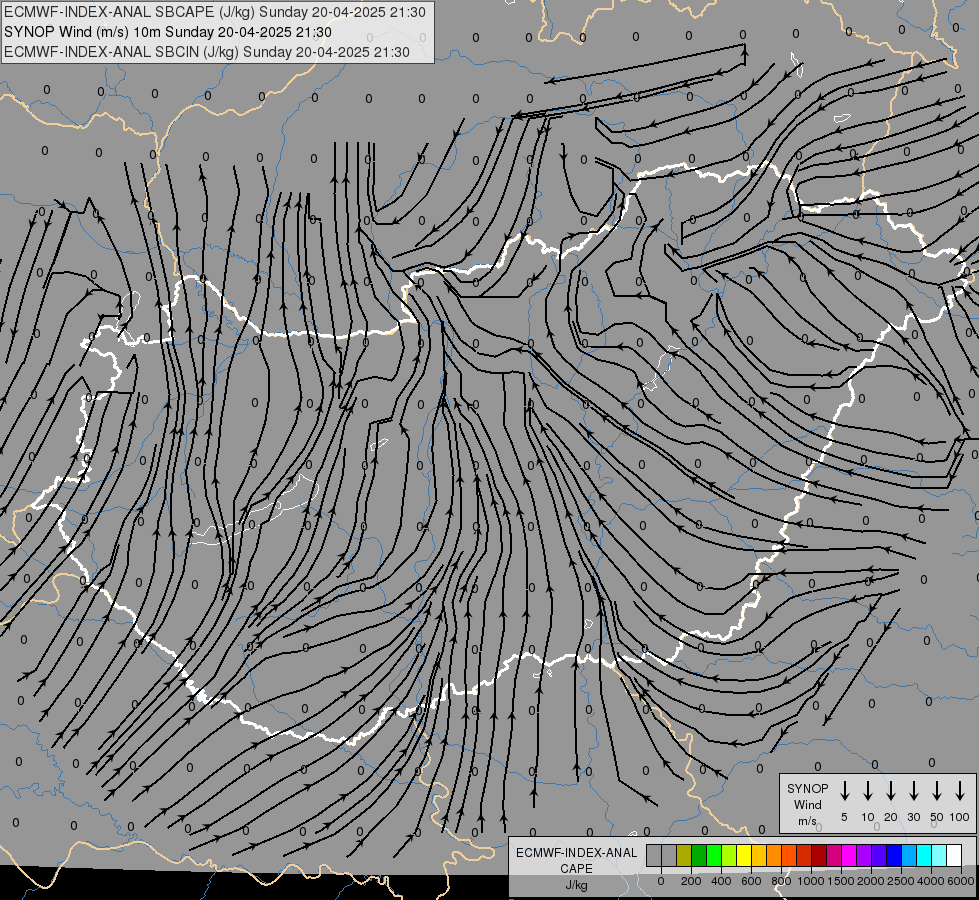Pick the cyan swatch left of 4000
Screen dimensions: 979x900
point(925,855)
